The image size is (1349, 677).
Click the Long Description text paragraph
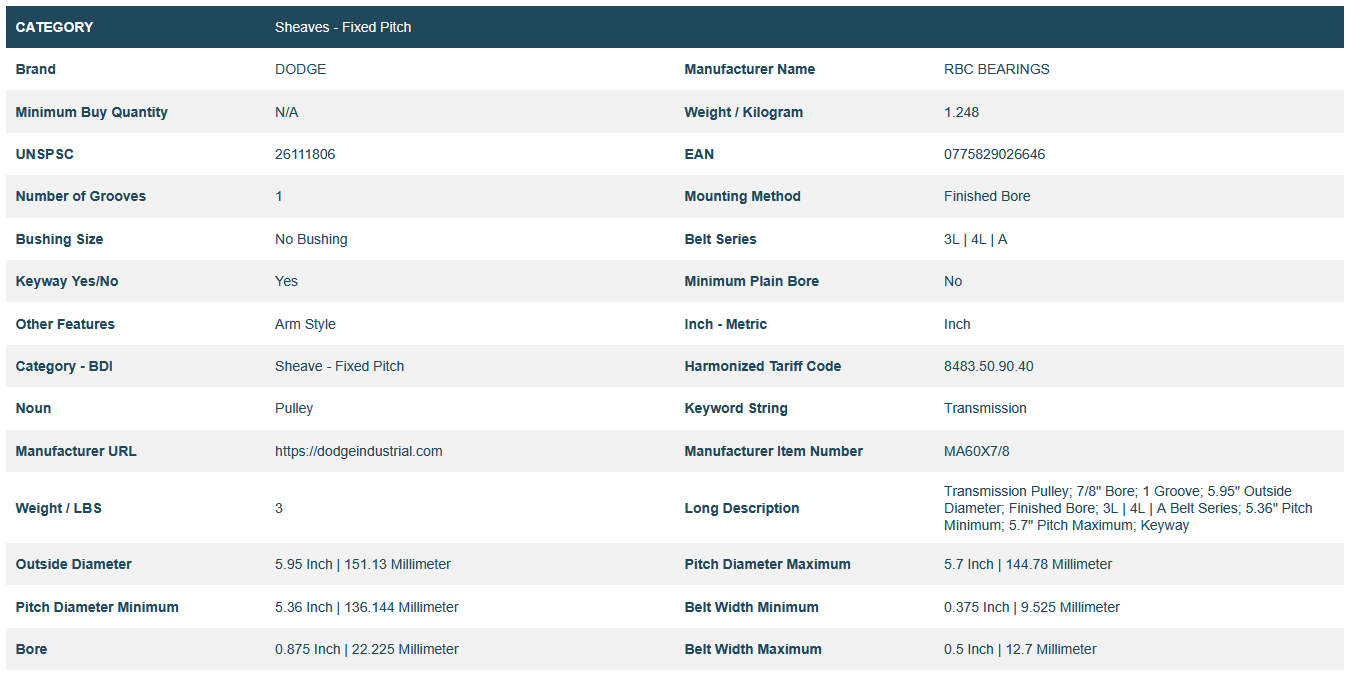[x=1128, y=508]
